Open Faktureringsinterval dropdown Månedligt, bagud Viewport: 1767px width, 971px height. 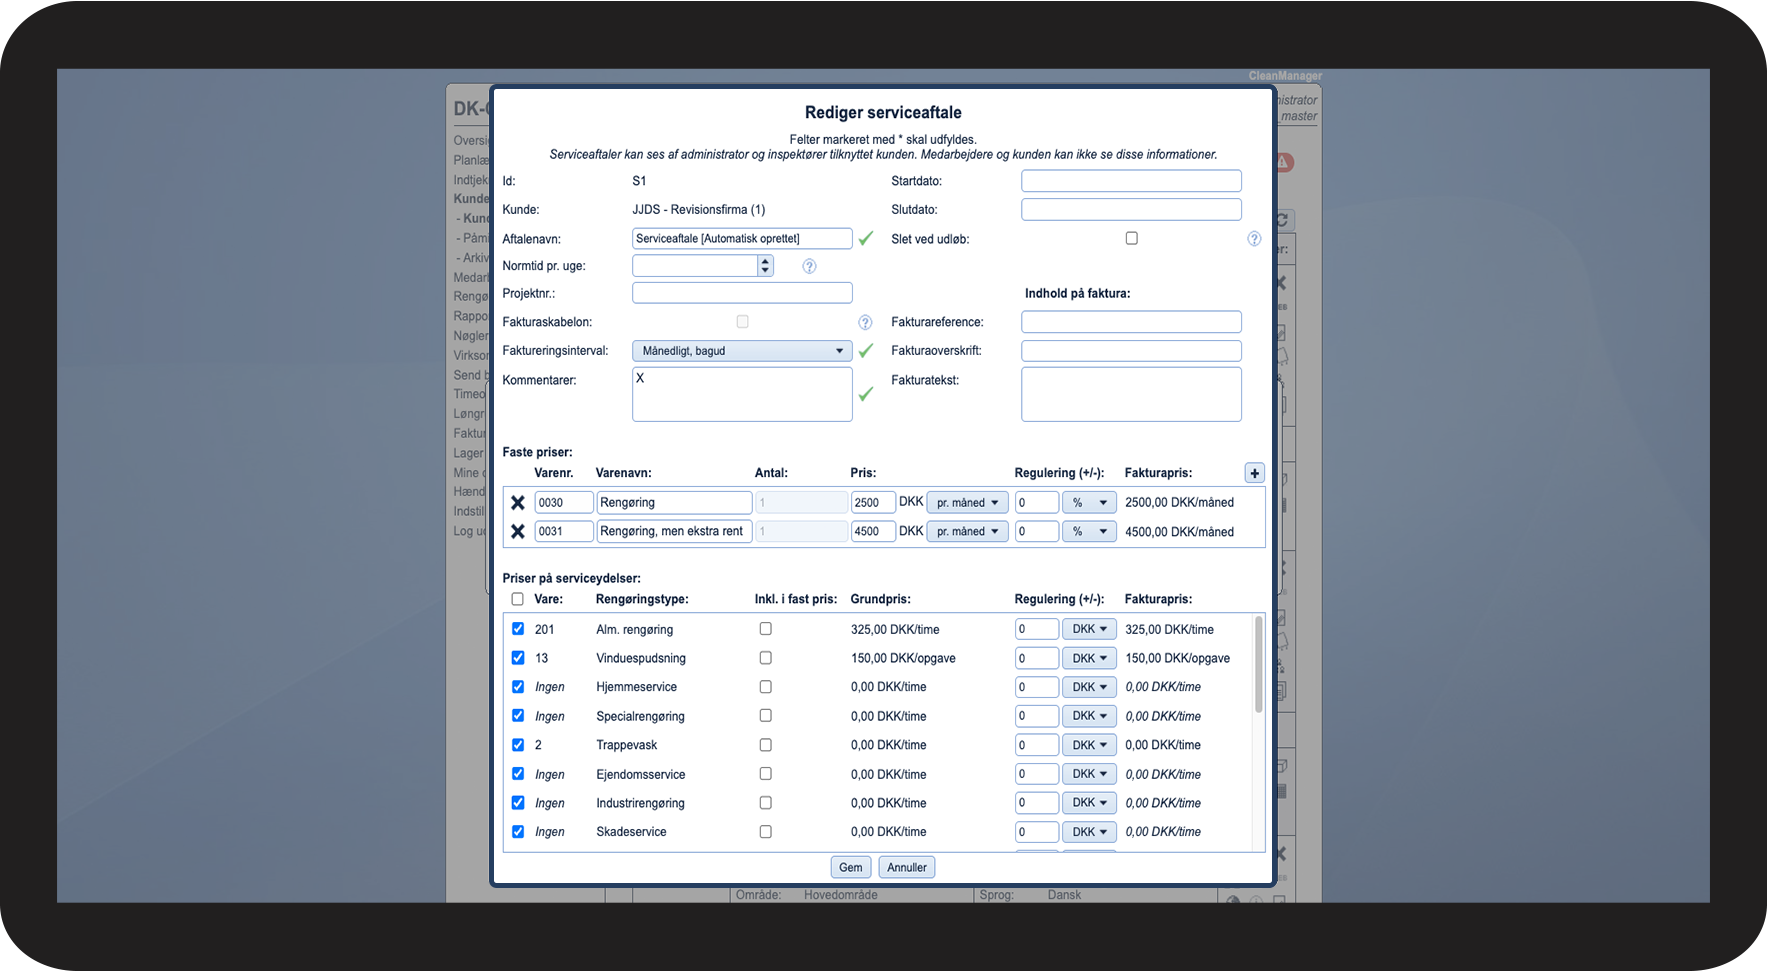click(x=742, y=351)
